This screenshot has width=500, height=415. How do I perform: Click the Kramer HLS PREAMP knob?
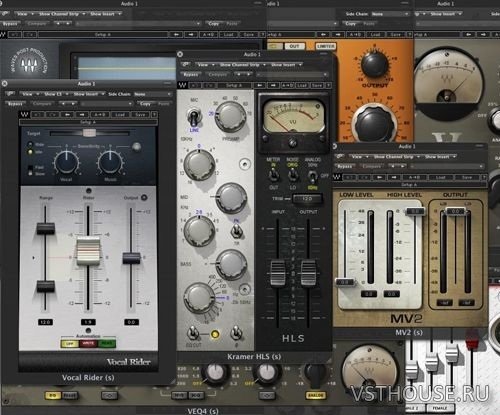pos(230,116)
